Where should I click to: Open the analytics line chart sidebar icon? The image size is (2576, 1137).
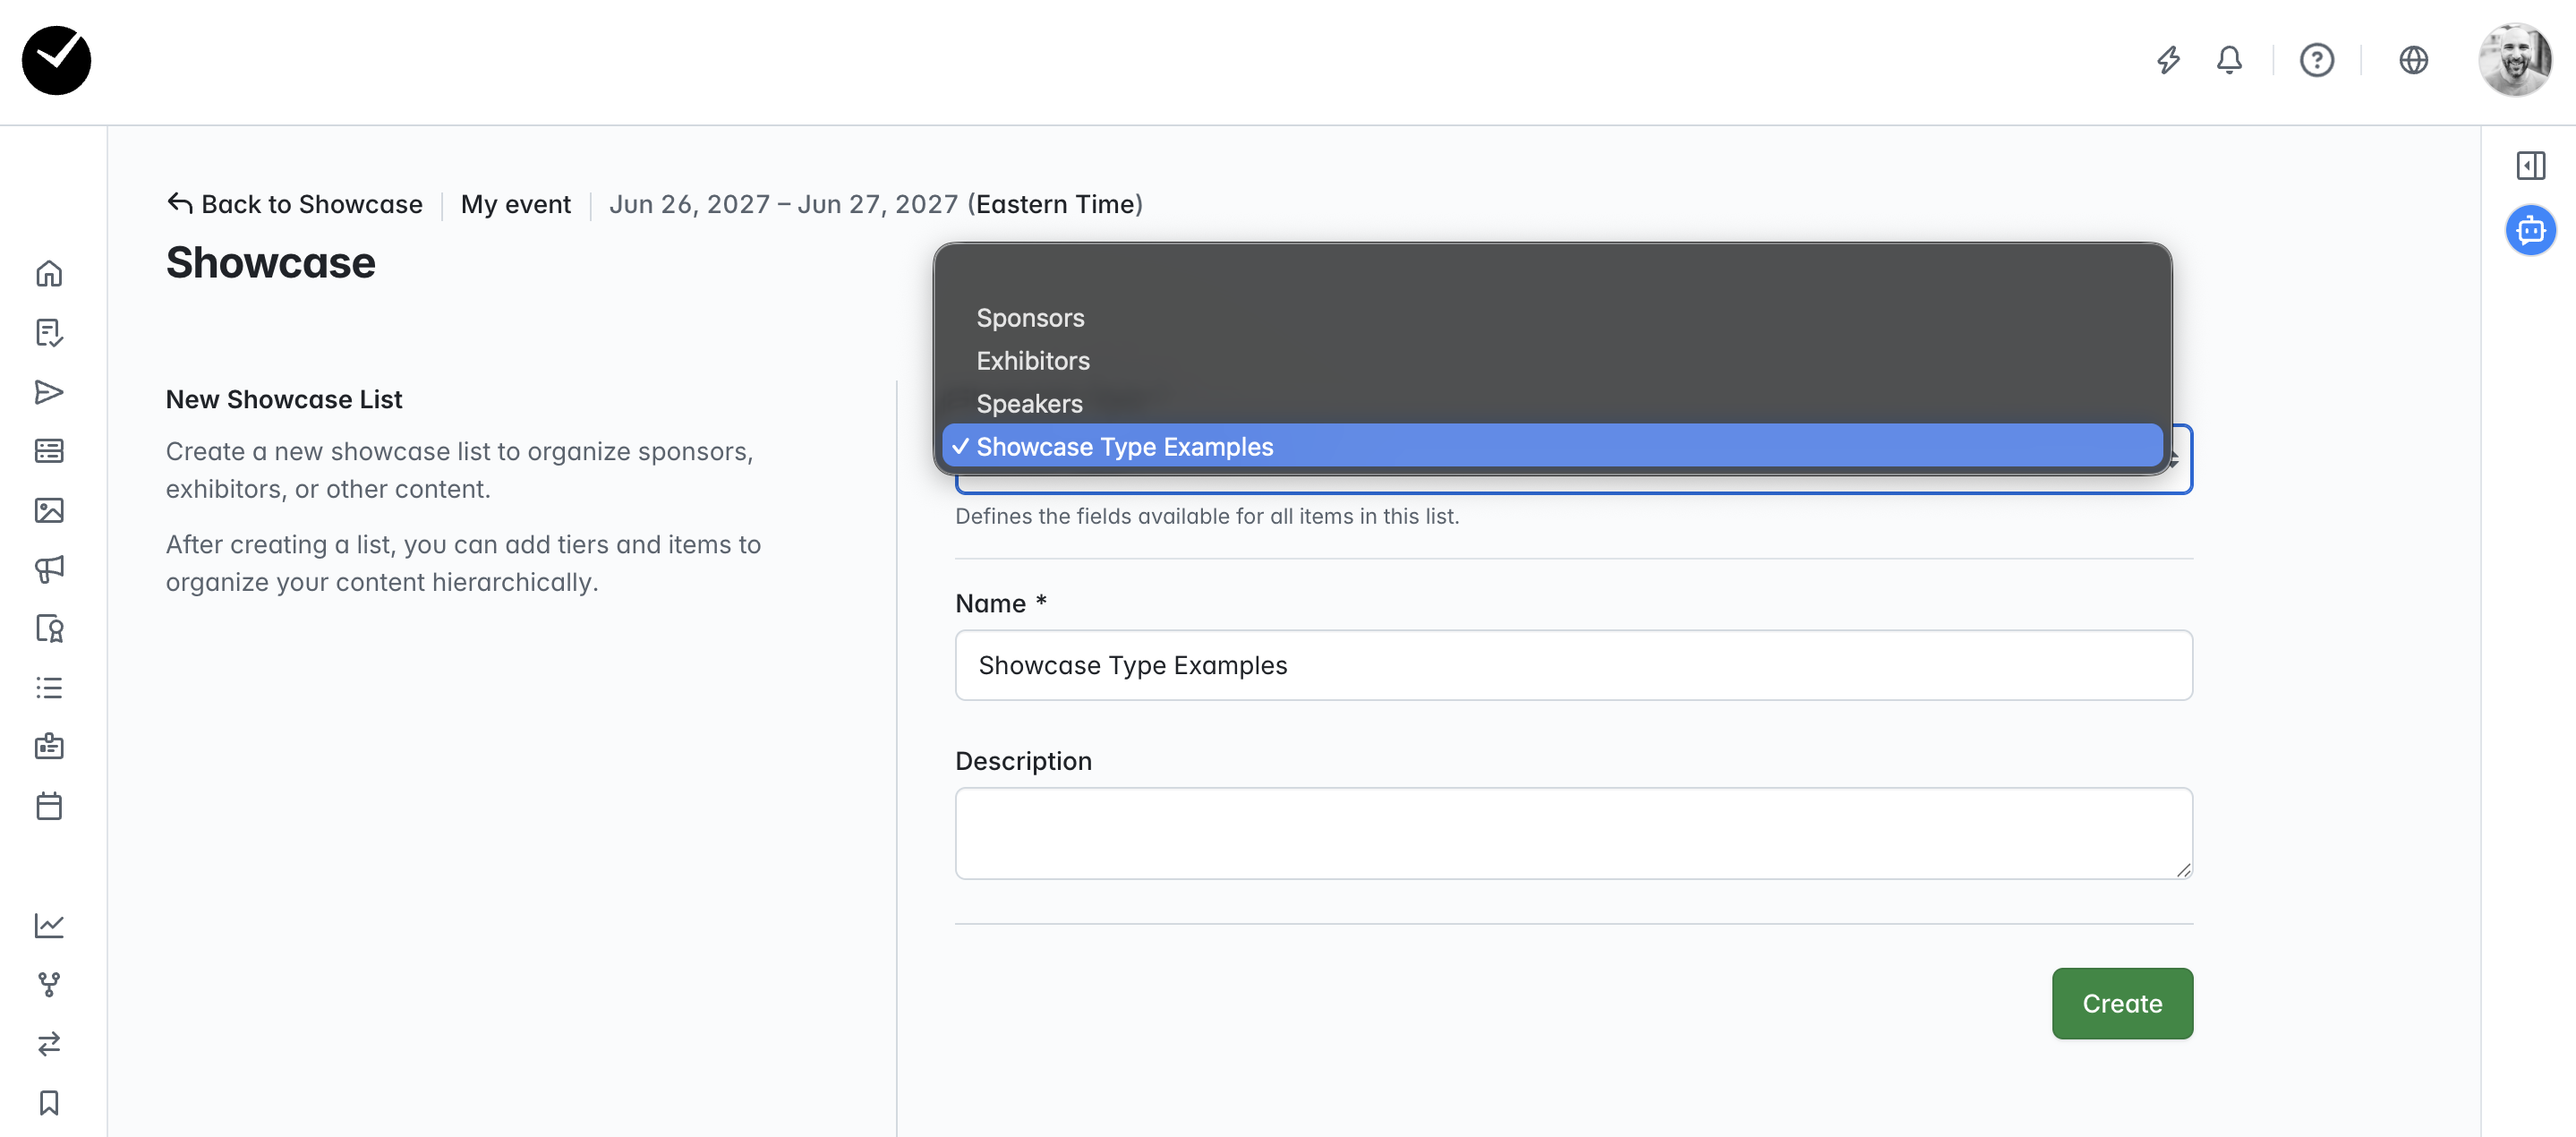pos(49,925)
